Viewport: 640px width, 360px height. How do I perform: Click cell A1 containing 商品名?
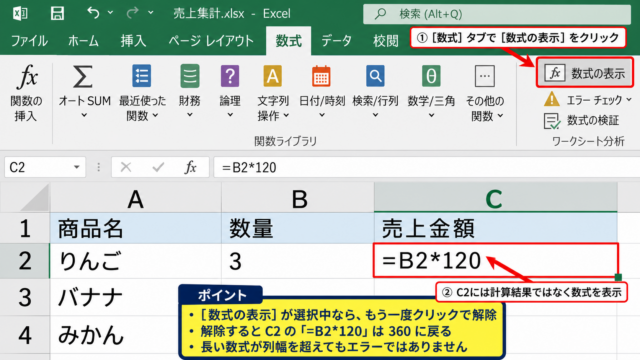136,228
